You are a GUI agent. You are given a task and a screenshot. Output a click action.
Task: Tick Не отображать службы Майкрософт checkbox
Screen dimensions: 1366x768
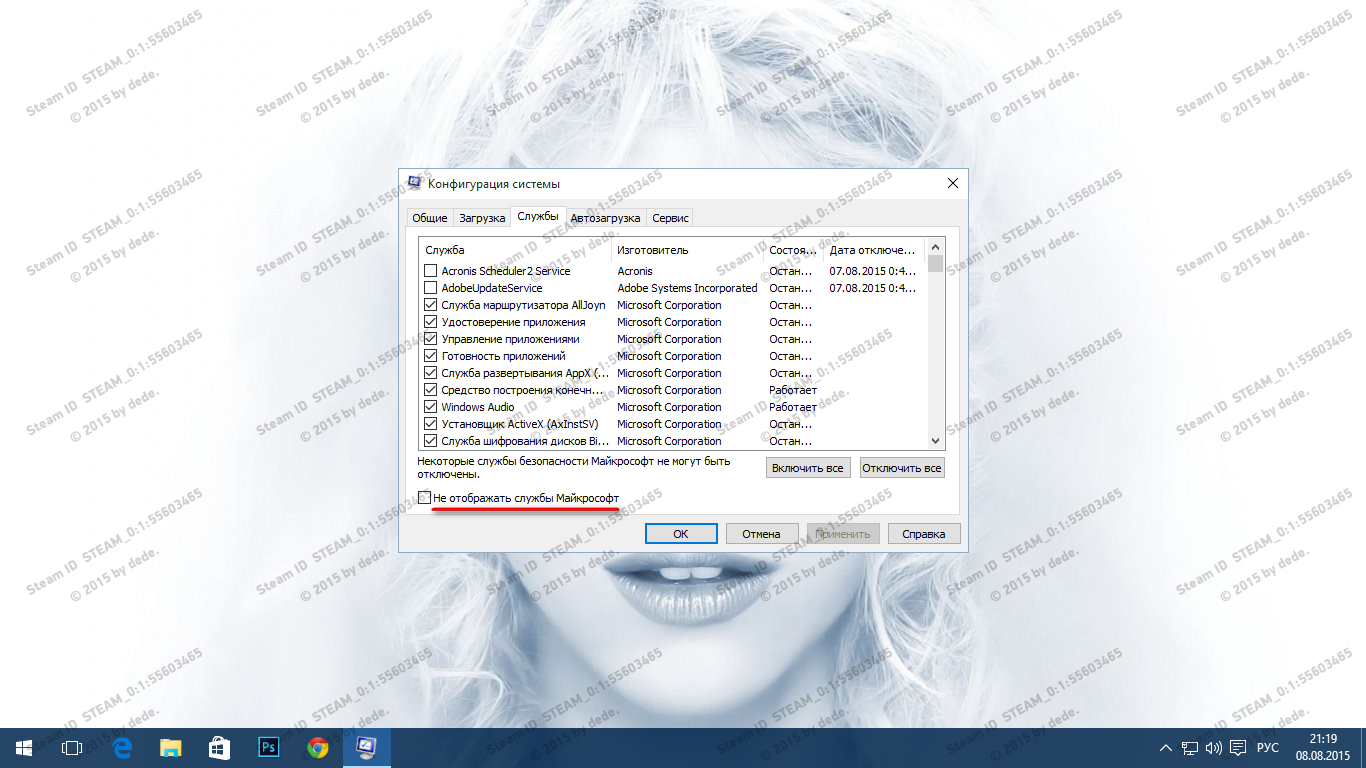coord(425,497)
